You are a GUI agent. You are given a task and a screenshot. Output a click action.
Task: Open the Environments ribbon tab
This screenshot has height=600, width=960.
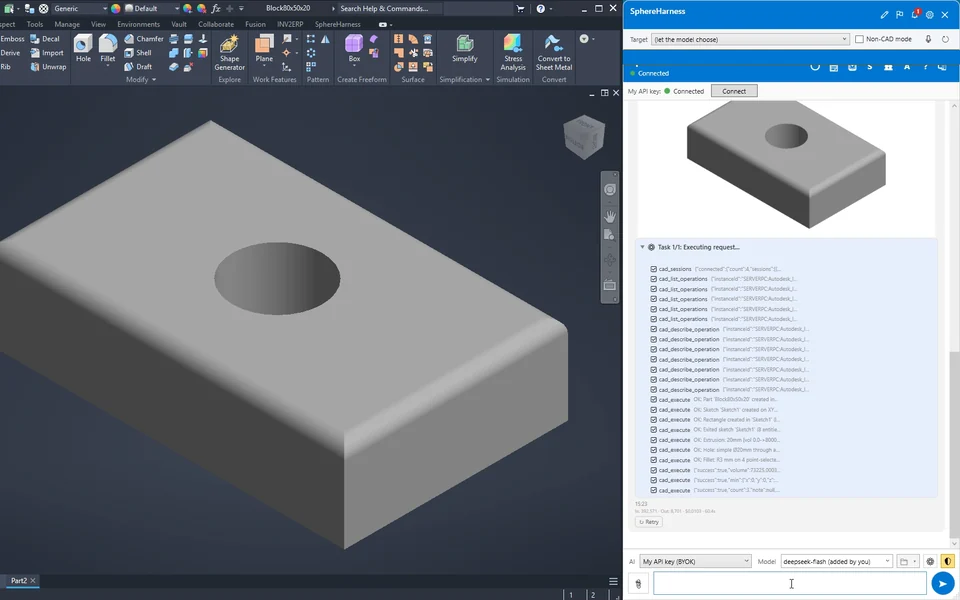point(138,24)
